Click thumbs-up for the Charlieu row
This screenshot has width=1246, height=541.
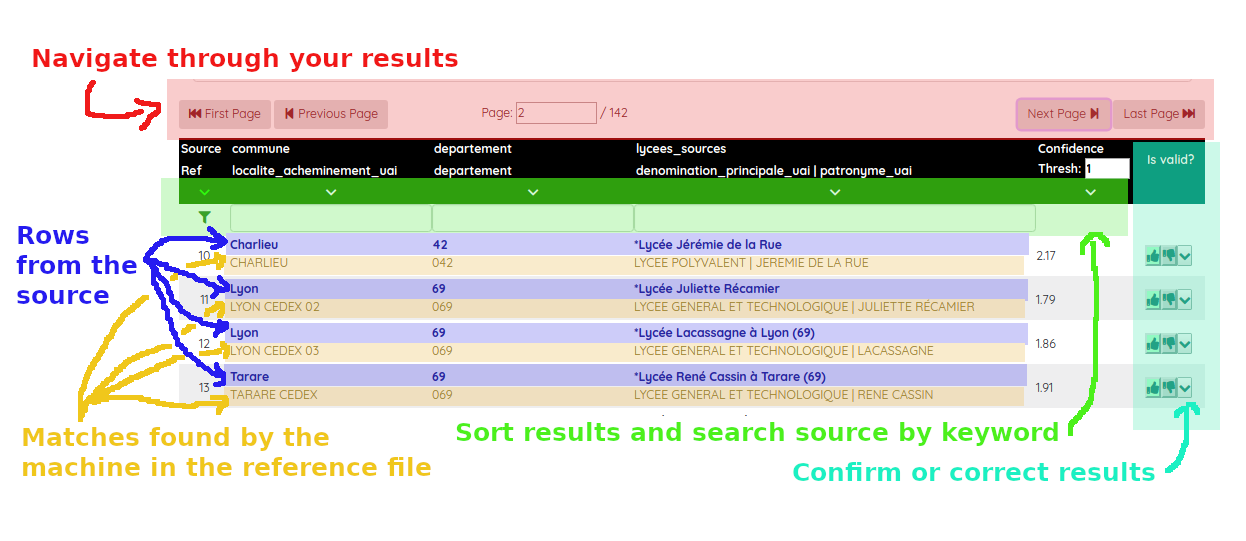1153,256
